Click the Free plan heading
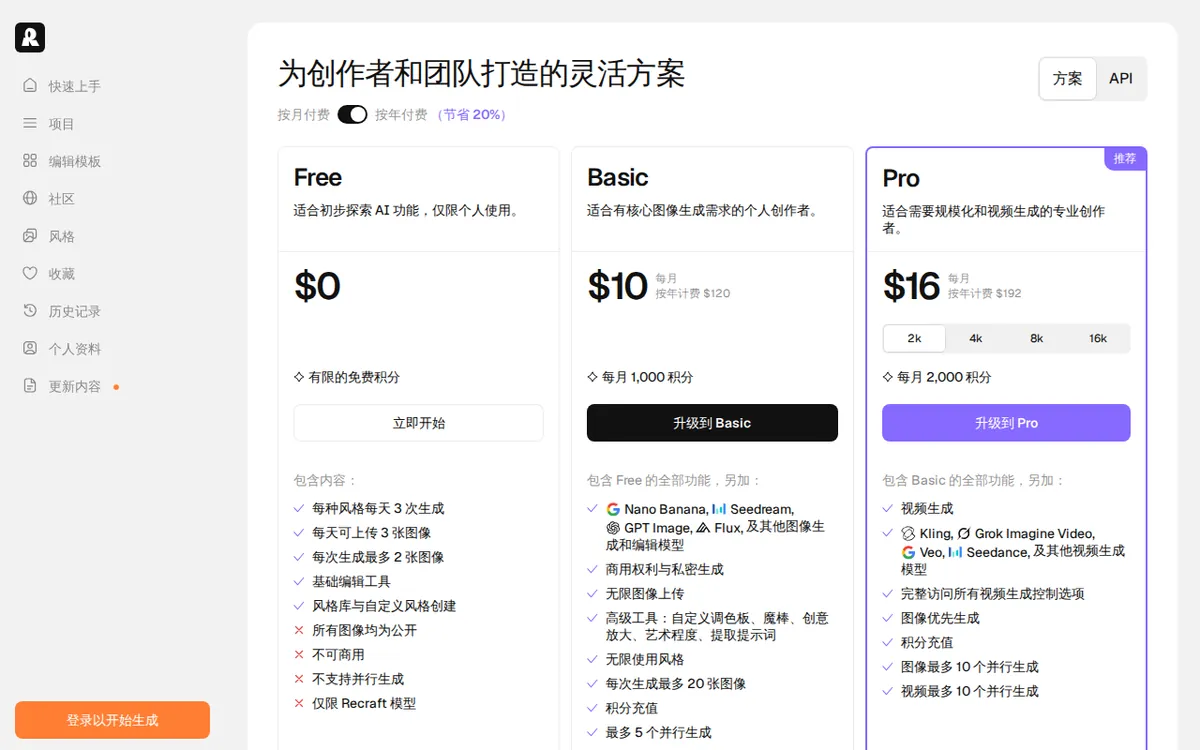Screen dimensions: 1200x750 click(x=318, y=177)
